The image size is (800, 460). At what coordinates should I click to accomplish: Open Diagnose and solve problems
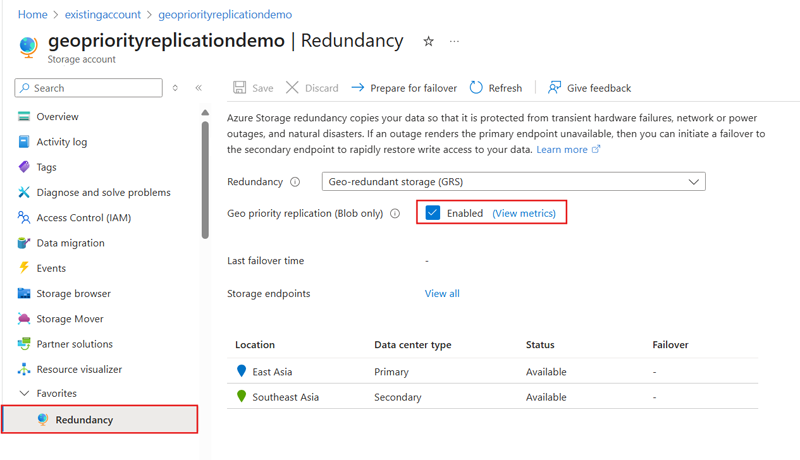[103, 192]
